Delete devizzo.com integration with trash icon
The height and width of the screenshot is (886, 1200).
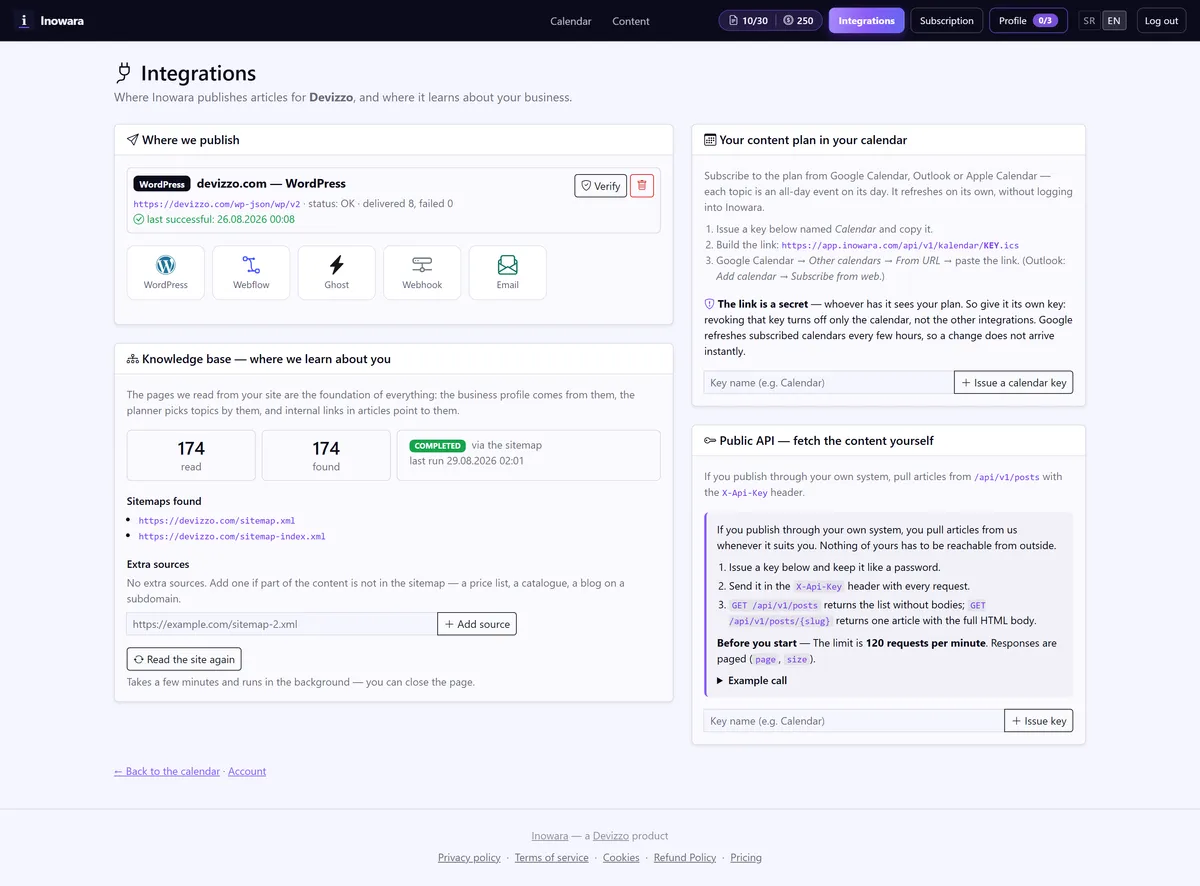(x=642, y=185)
